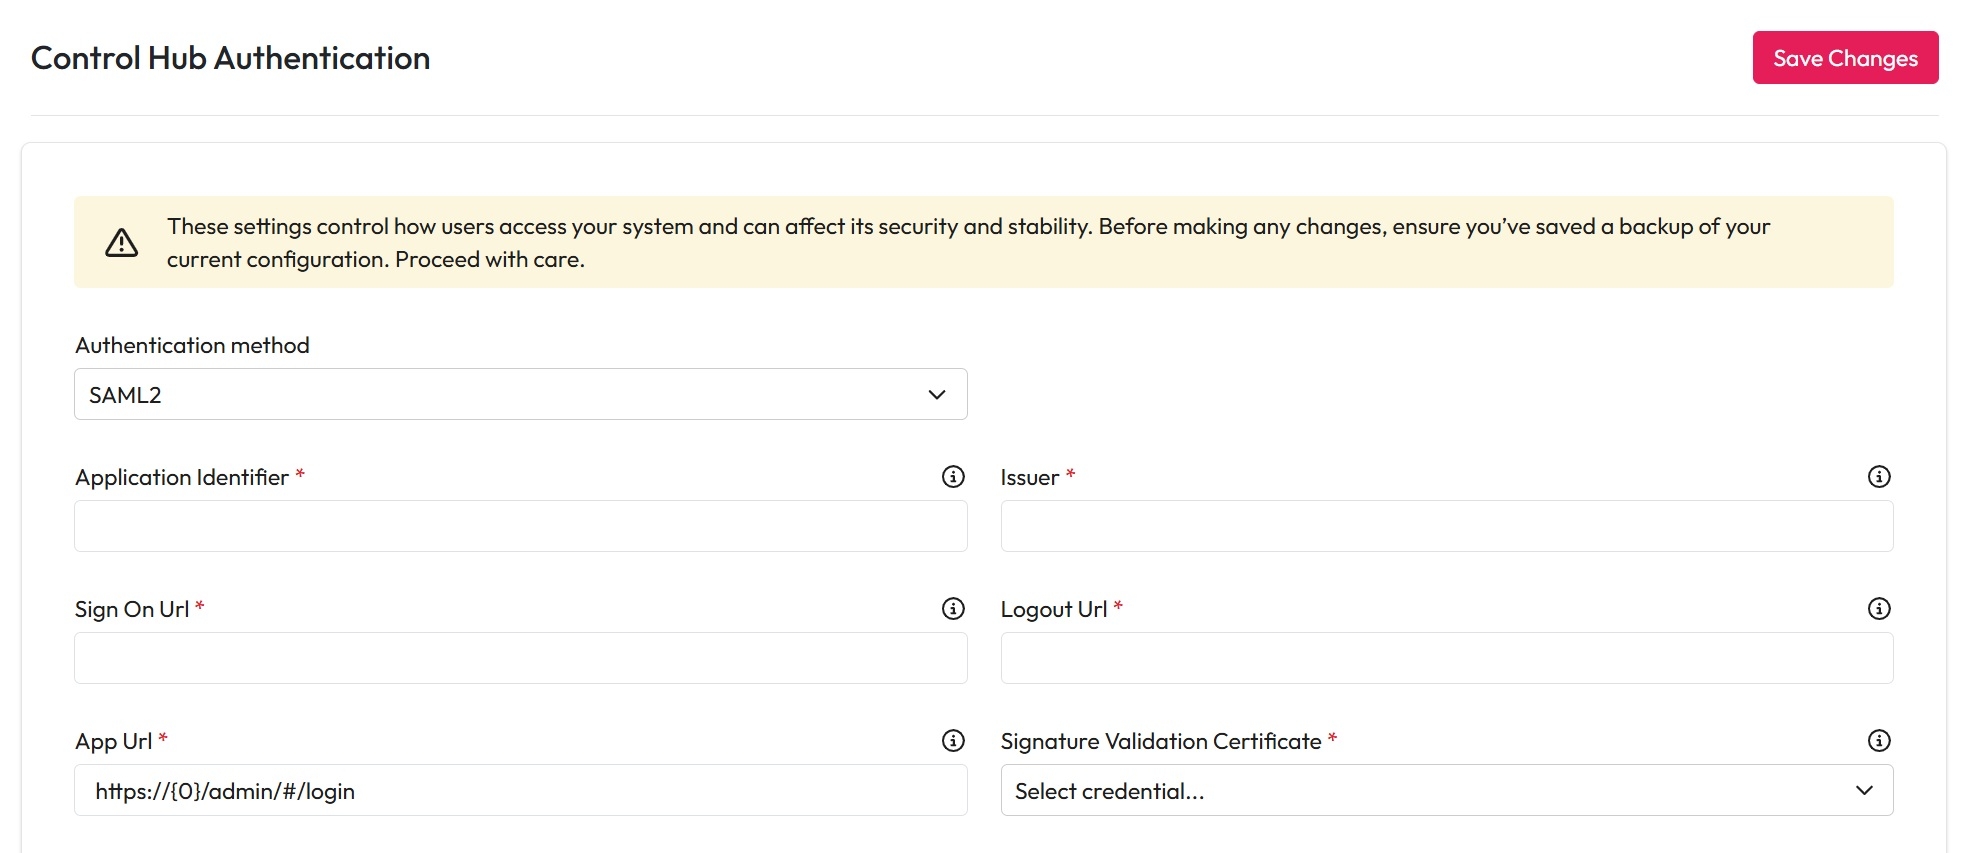Click the chevron arrow on SAML2 selector
Screen dimensions: 1966x853
tap(936, 395)
